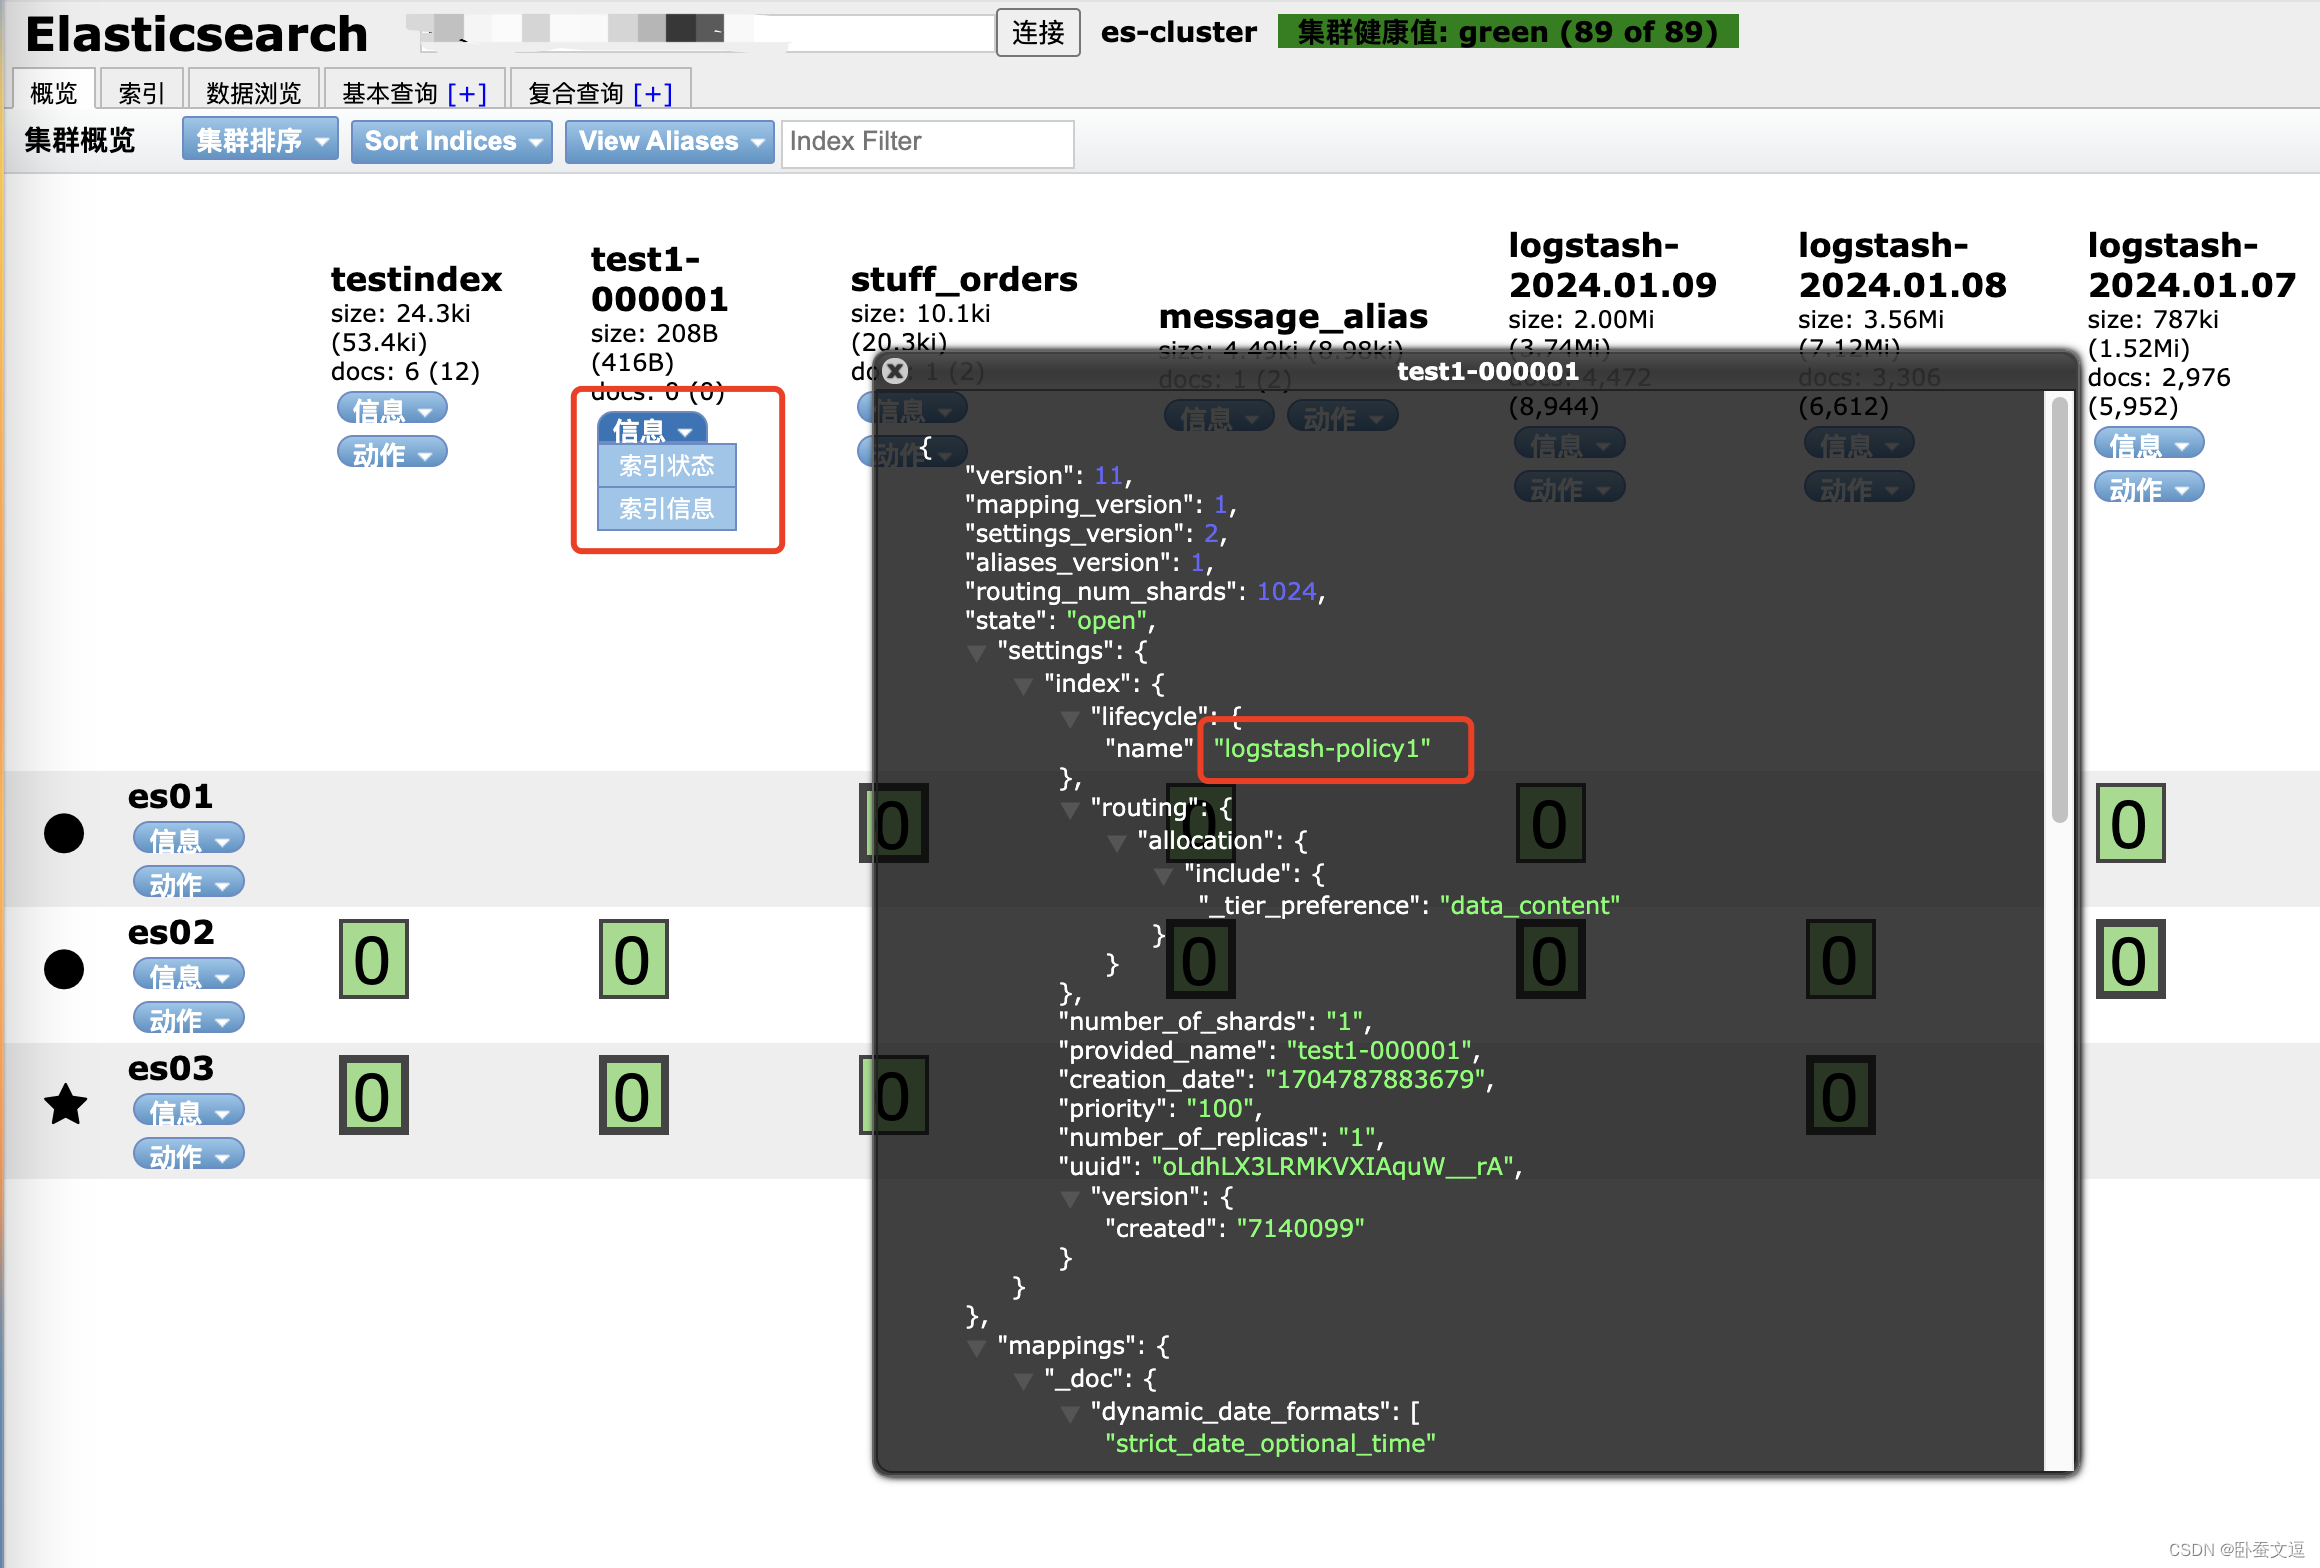Click the es-cluster name label
This screenshot has height=1568, width=2320.
tap(1178, 32)
